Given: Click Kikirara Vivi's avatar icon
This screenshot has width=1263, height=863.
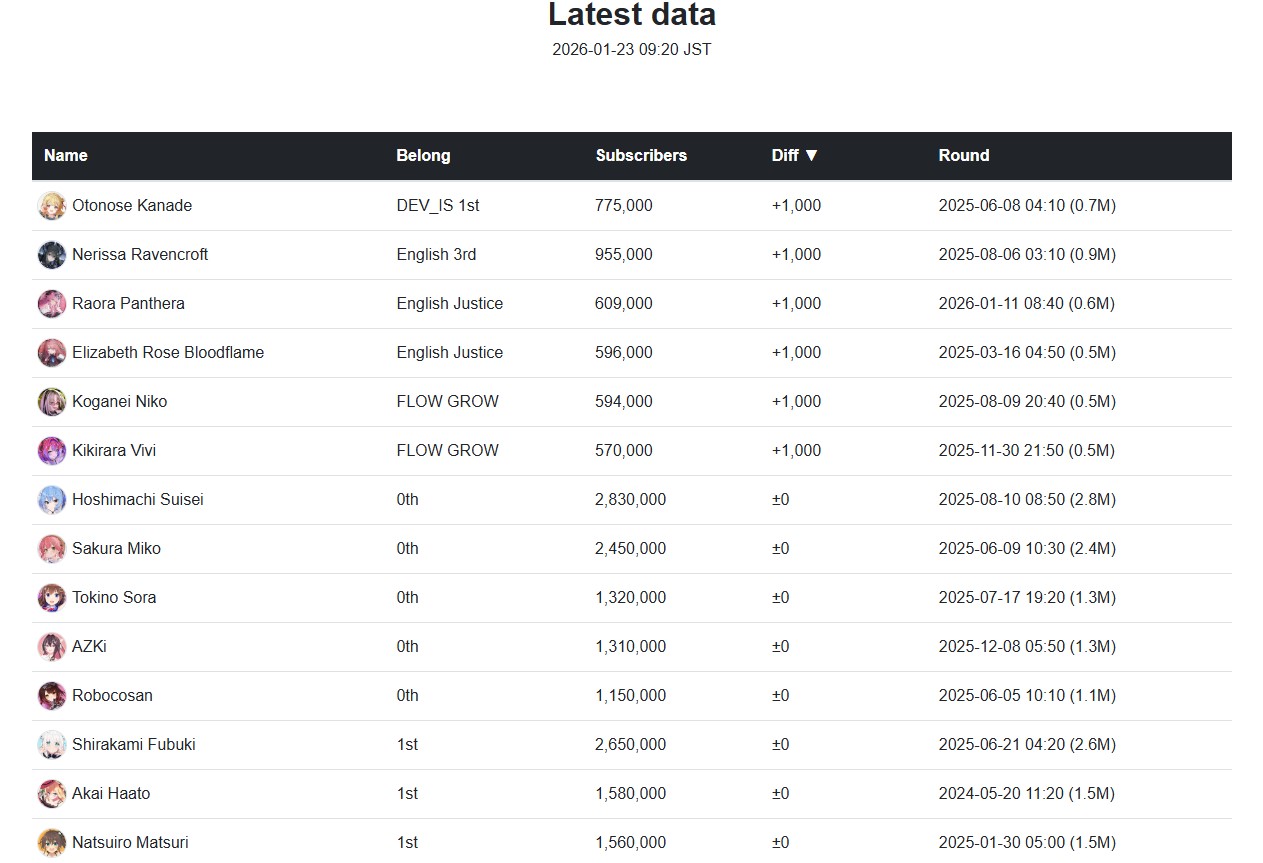Looking at the screenshot, I should pyautogui.click(x=52, y=451).
